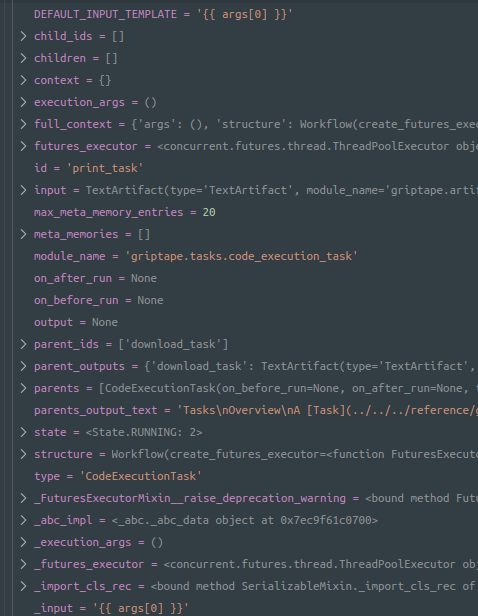Expand parent_ids list
This screenshot has width=478, height=616.
[23, 344]
